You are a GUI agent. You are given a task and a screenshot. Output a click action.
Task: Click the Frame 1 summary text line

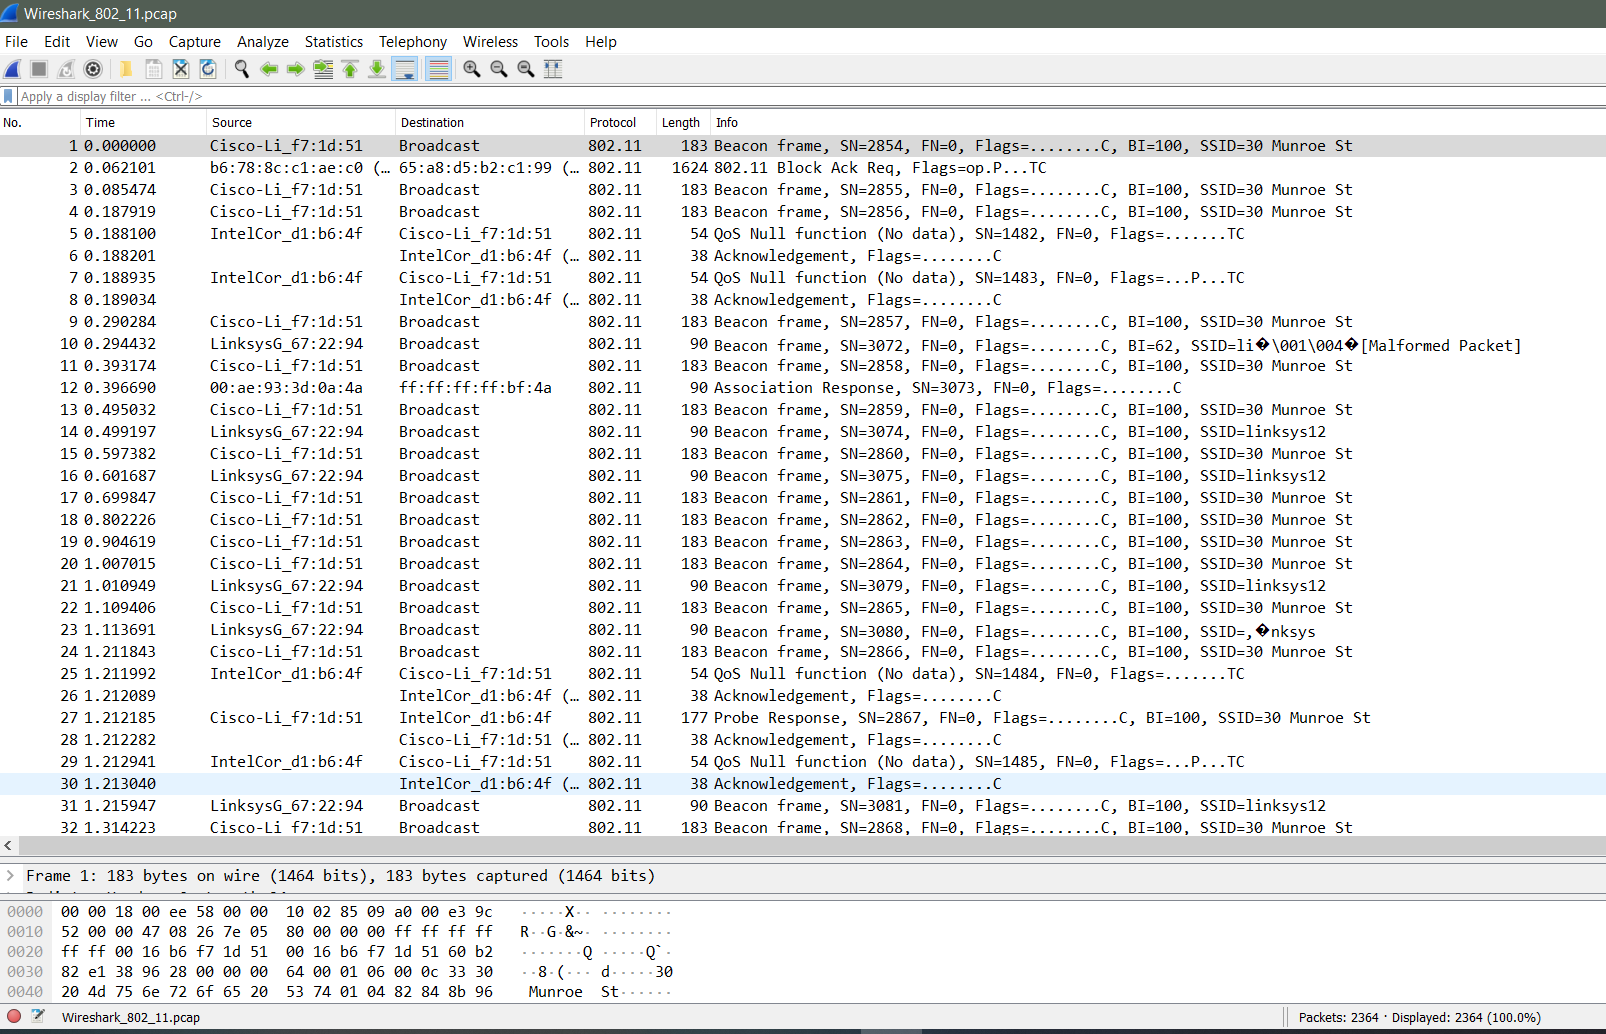click(x=341, y=876)
